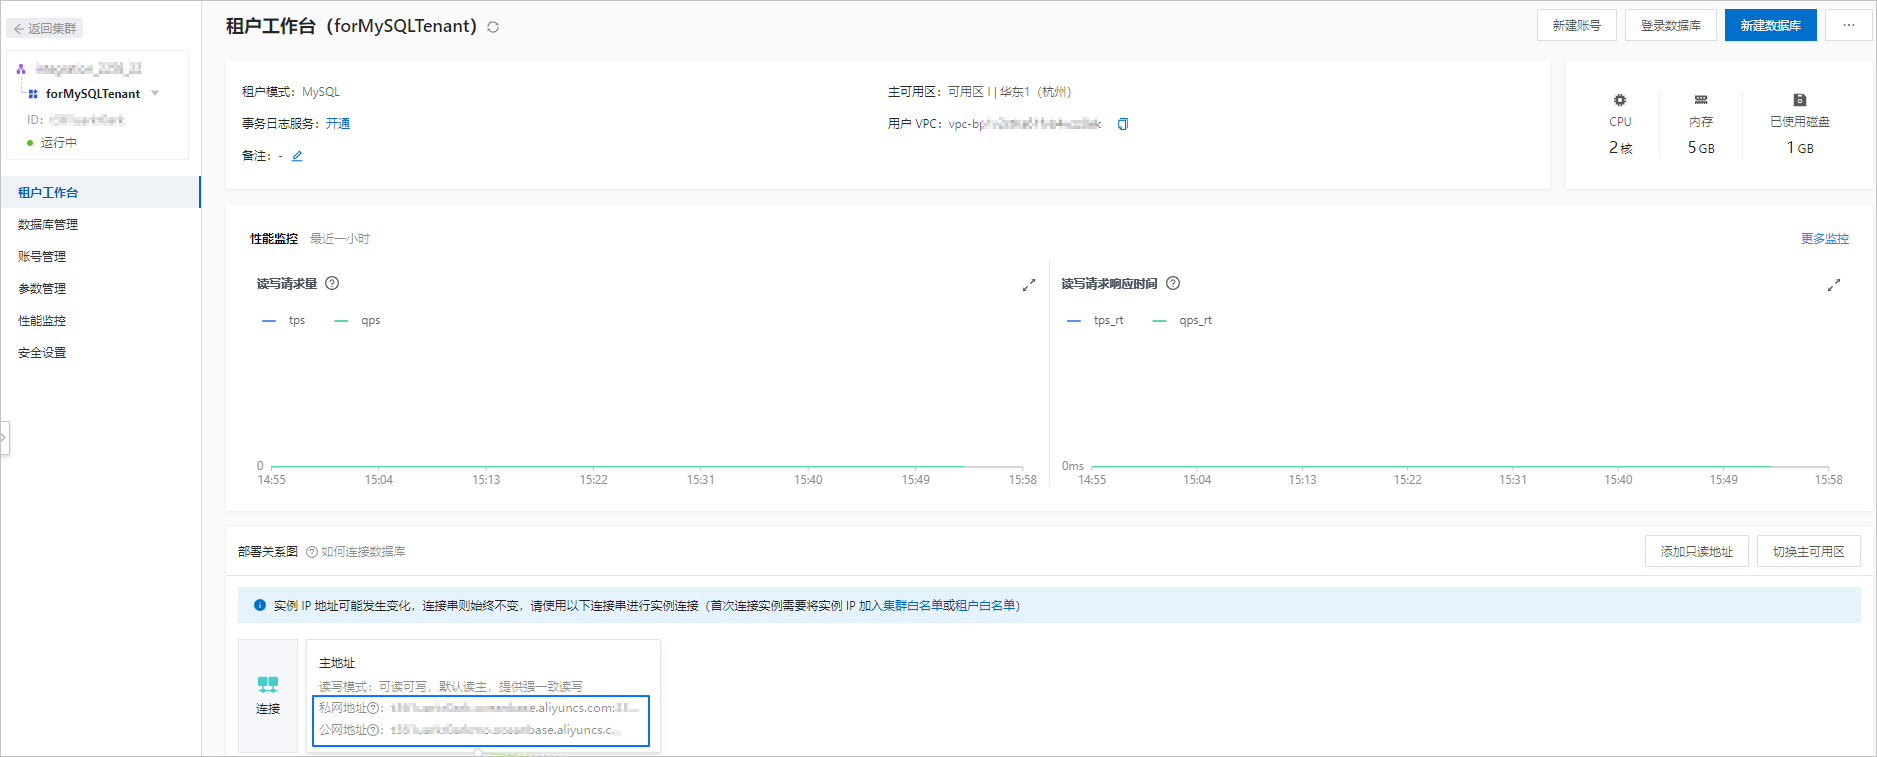Open the tenant dropdown next to forMySQLTenant
The image size is (1877, 757).
(x=155, y=93)
